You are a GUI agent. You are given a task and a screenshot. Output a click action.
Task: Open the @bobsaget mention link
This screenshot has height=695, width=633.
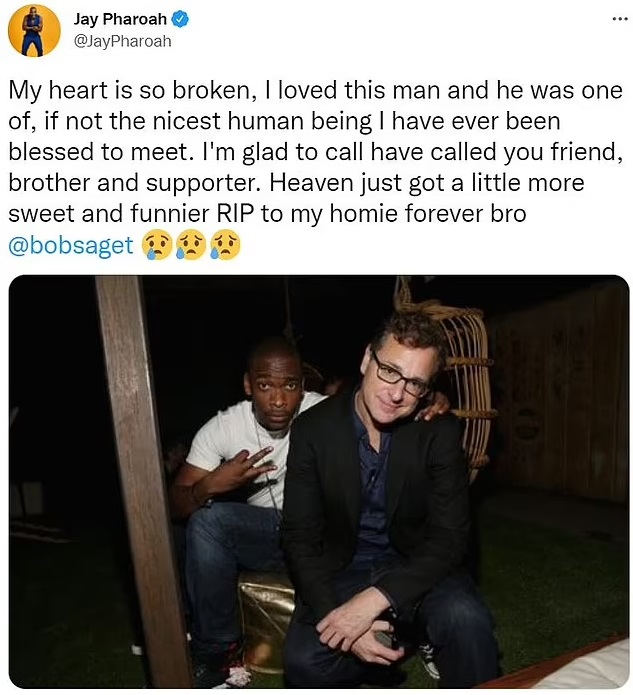point(70,245)
